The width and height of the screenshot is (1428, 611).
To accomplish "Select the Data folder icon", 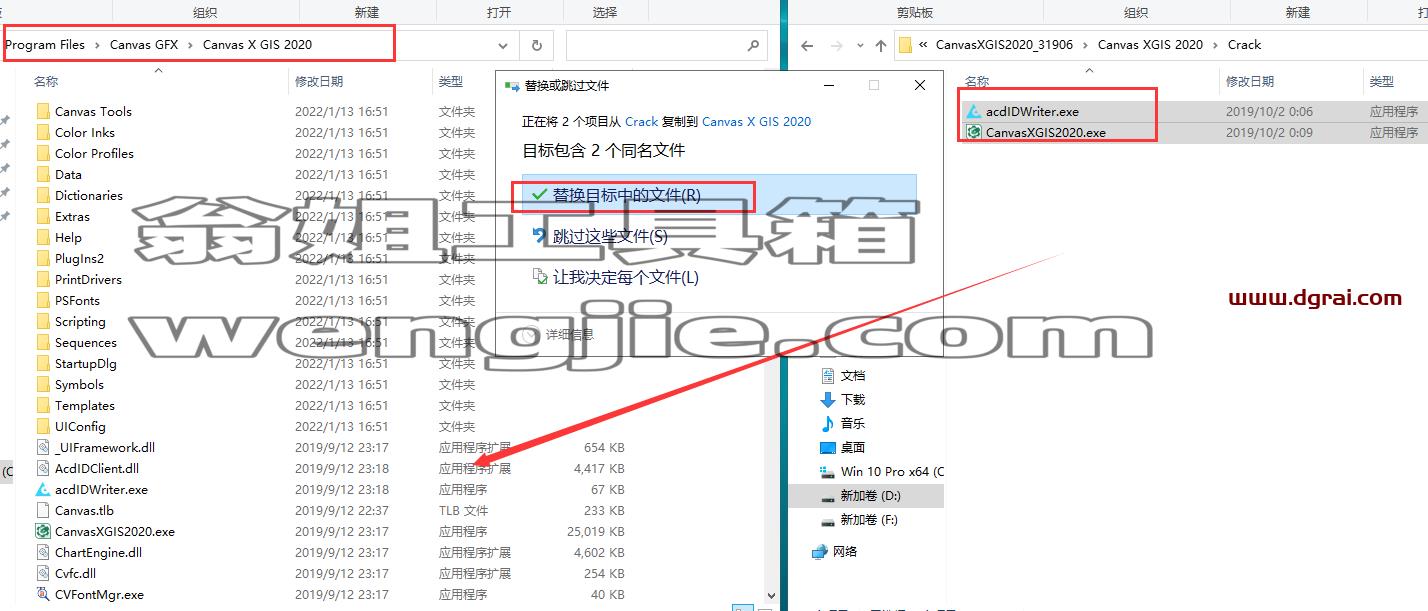I will [43, 174].
